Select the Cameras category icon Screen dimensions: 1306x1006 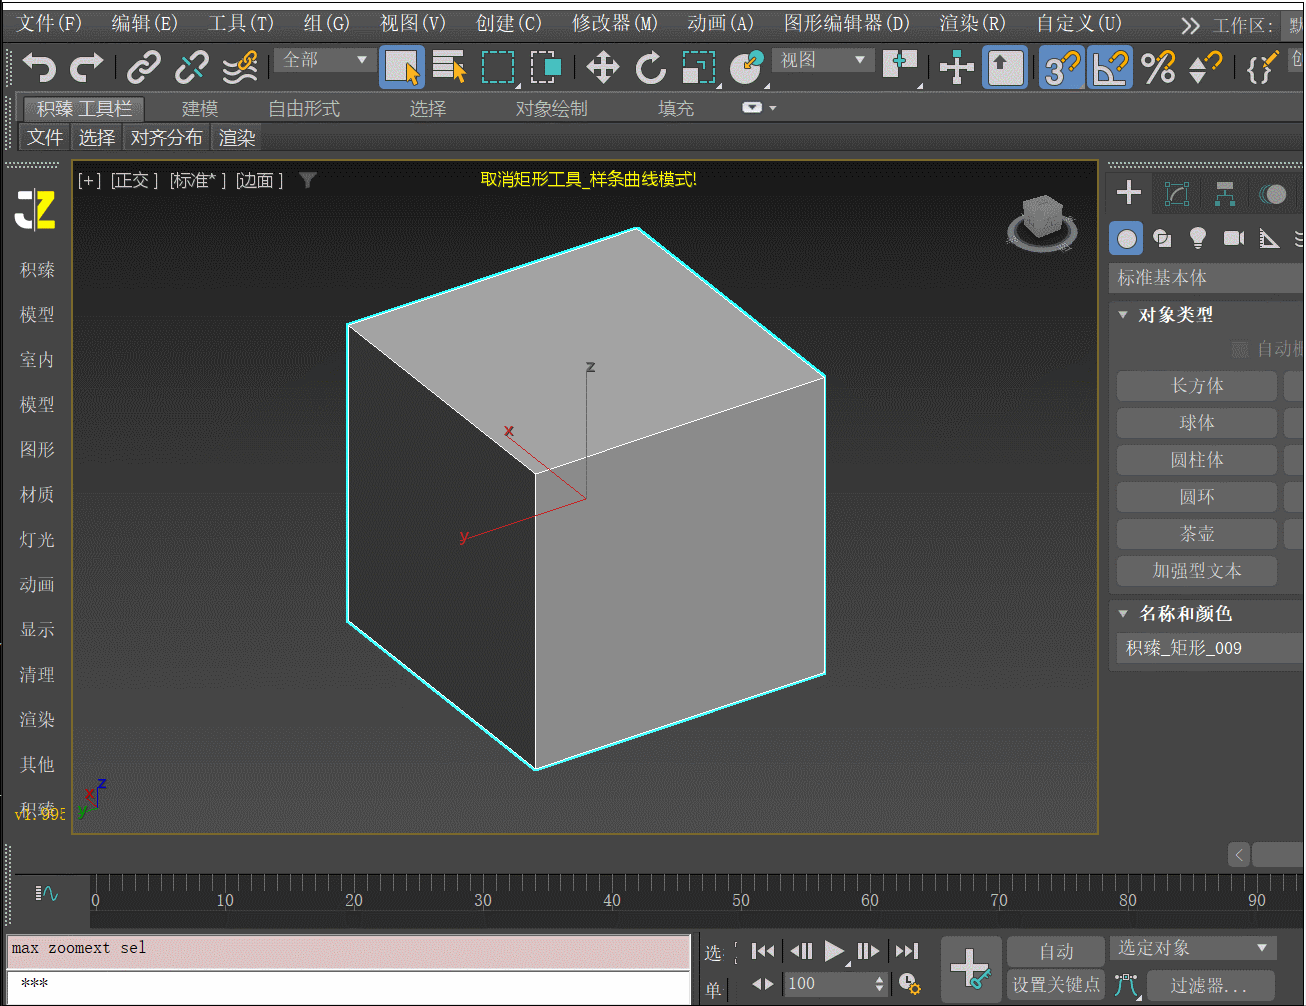tap(1234, 238)
